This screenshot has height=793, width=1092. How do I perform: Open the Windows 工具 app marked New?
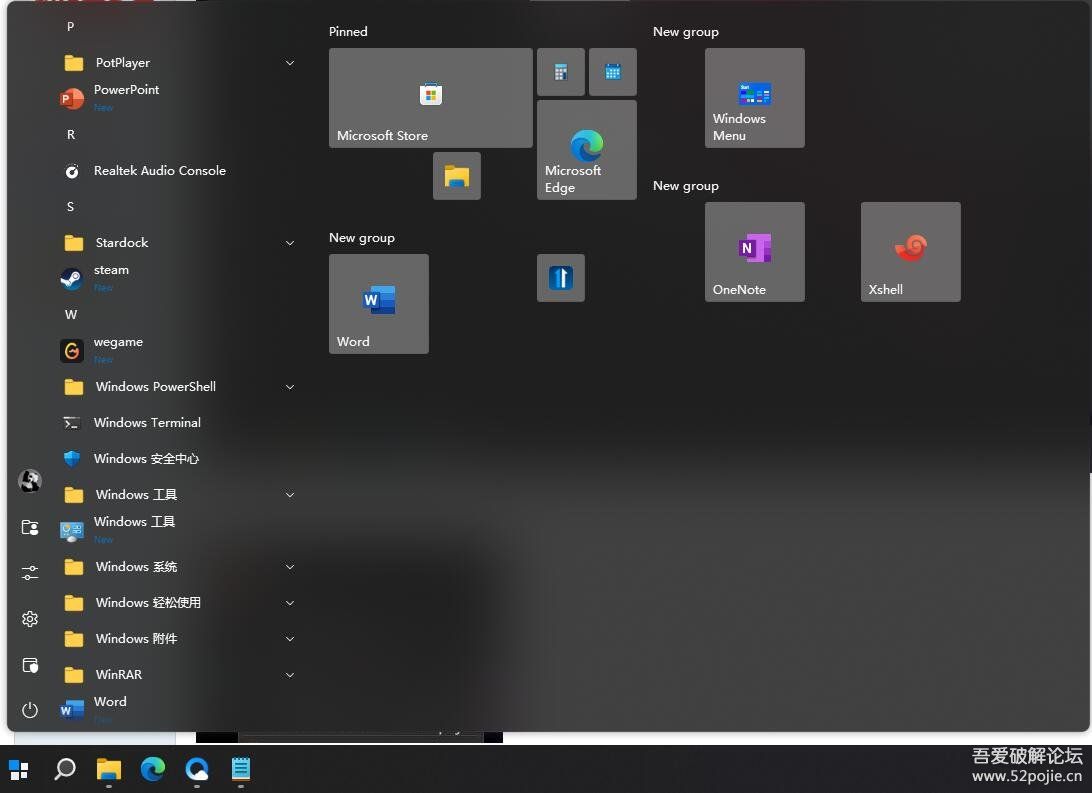point(179,531)
